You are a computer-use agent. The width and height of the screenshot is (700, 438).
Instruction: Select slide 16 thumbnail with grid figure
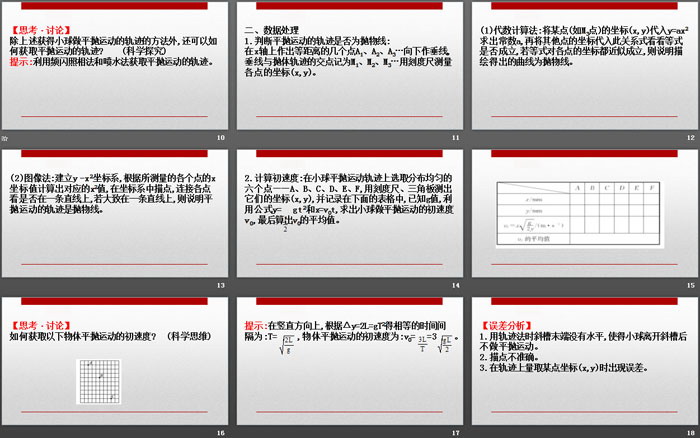(x=115, y=361)
